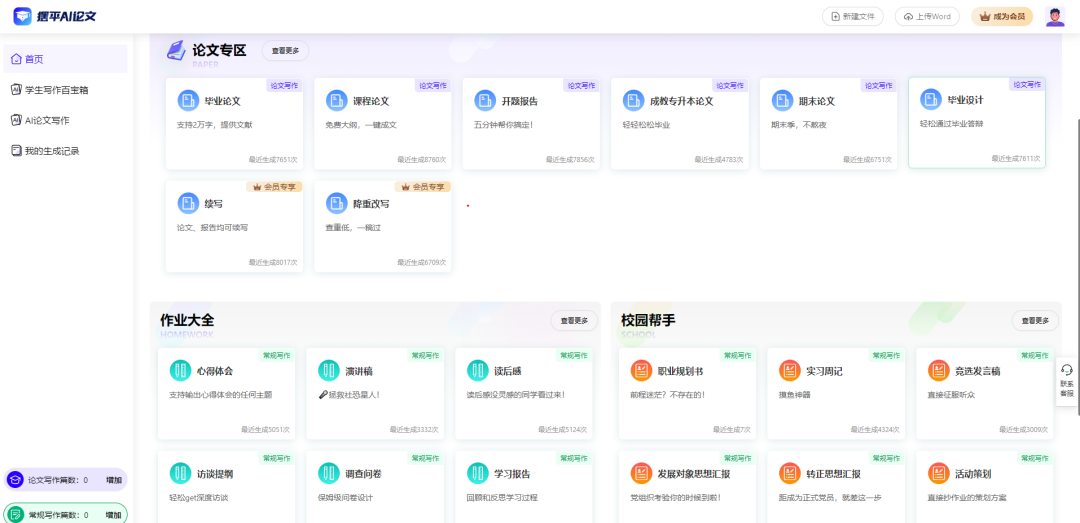Click the 论文写作篇数 graduation cap icon
This screenshot has height=523, width=1080.
(x=15, y=480)
